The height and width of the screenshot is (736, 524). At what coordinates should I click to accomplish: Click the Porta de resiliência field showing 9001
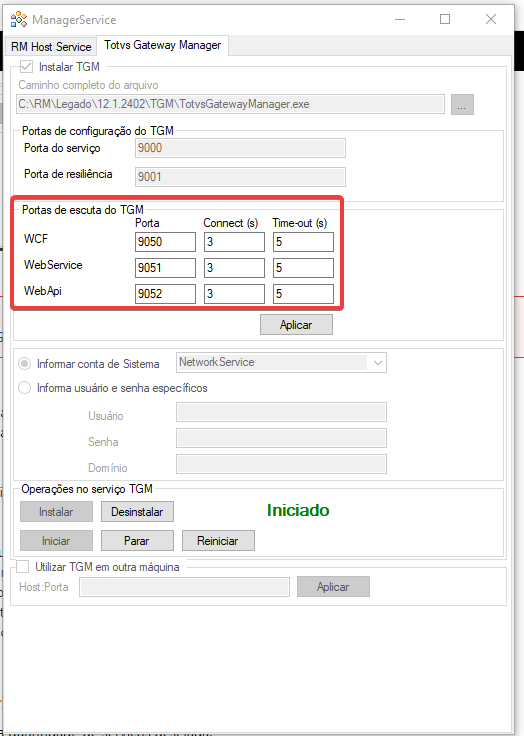pyautogui.click(x=240, y=177)
